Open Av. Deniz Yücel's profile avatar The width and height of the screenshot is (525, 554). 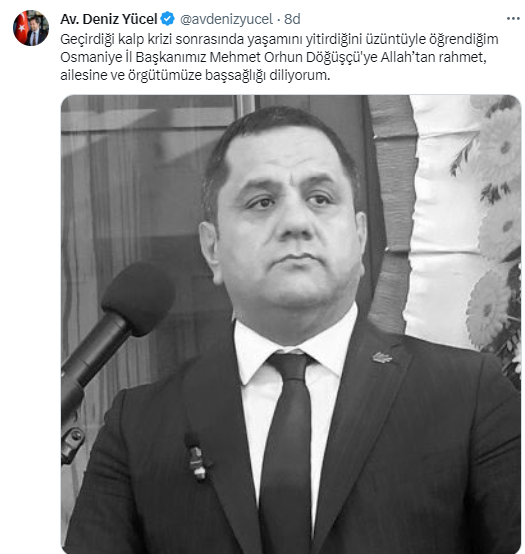[x=31, y=28]
